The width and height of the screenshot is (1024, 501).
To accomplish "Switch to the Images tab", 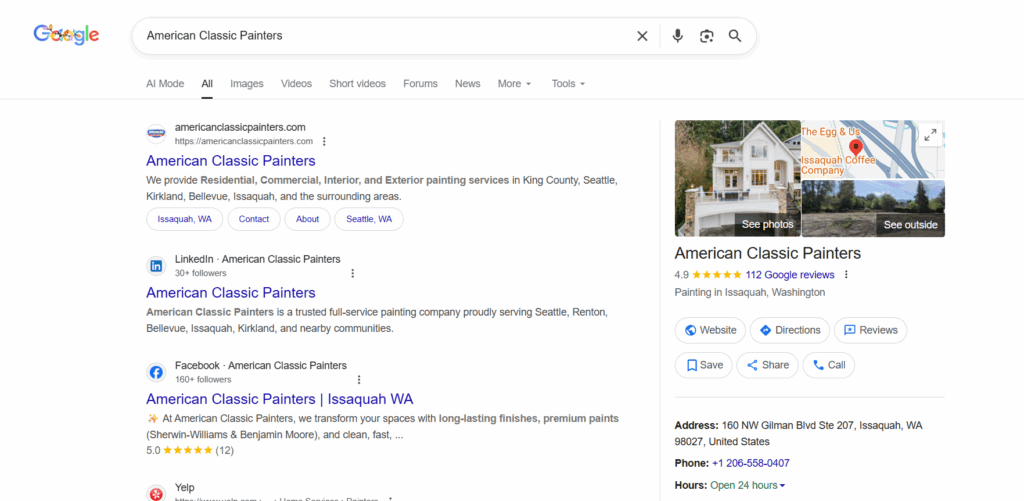I will (x=246, y=84).
